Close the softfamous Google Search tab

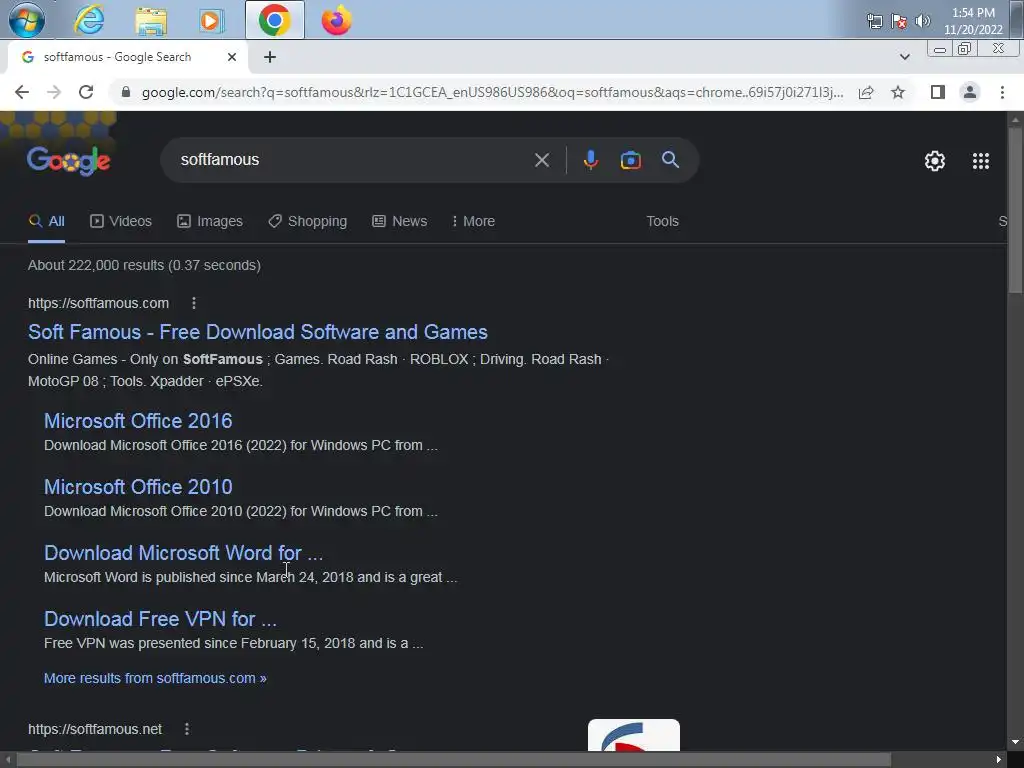[232, 57]
